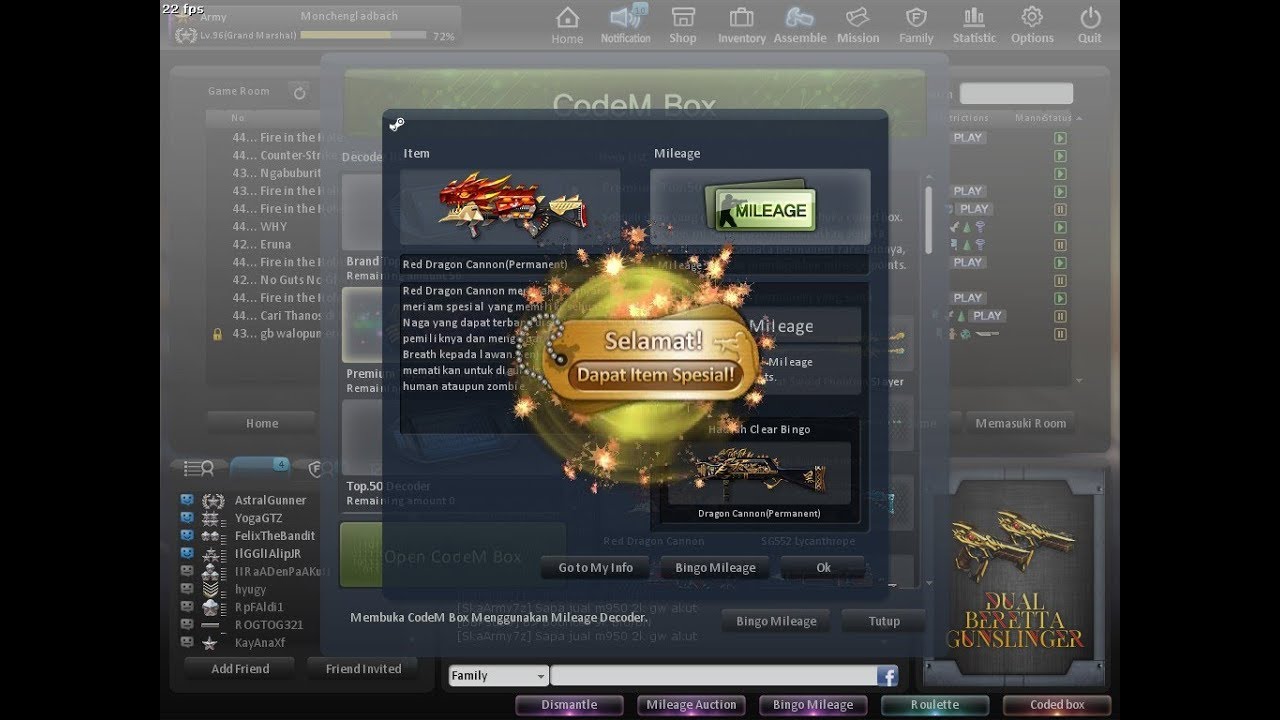
Task: Select the room named Eruna
Action: pos(275,244)
